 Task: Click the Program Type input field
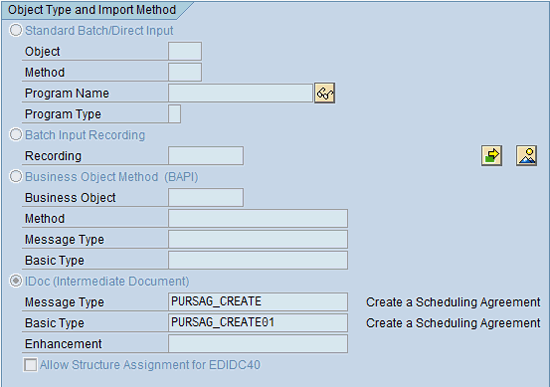pos(175,114)
